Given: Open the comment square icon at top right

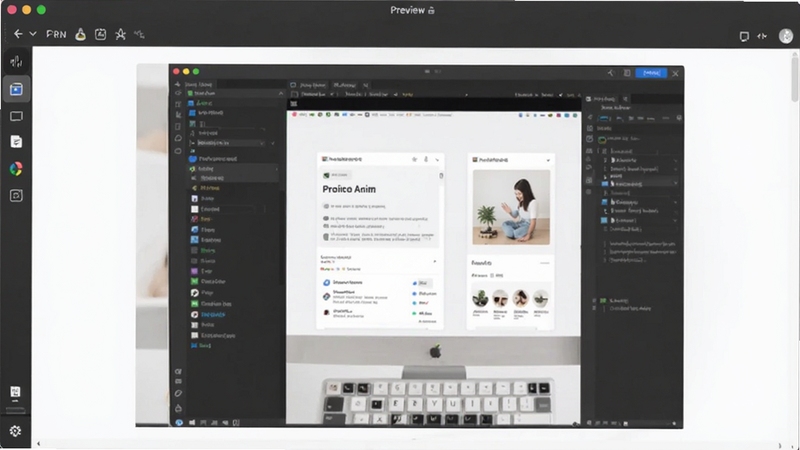Looking at the screenshot, I should point(744,36).
